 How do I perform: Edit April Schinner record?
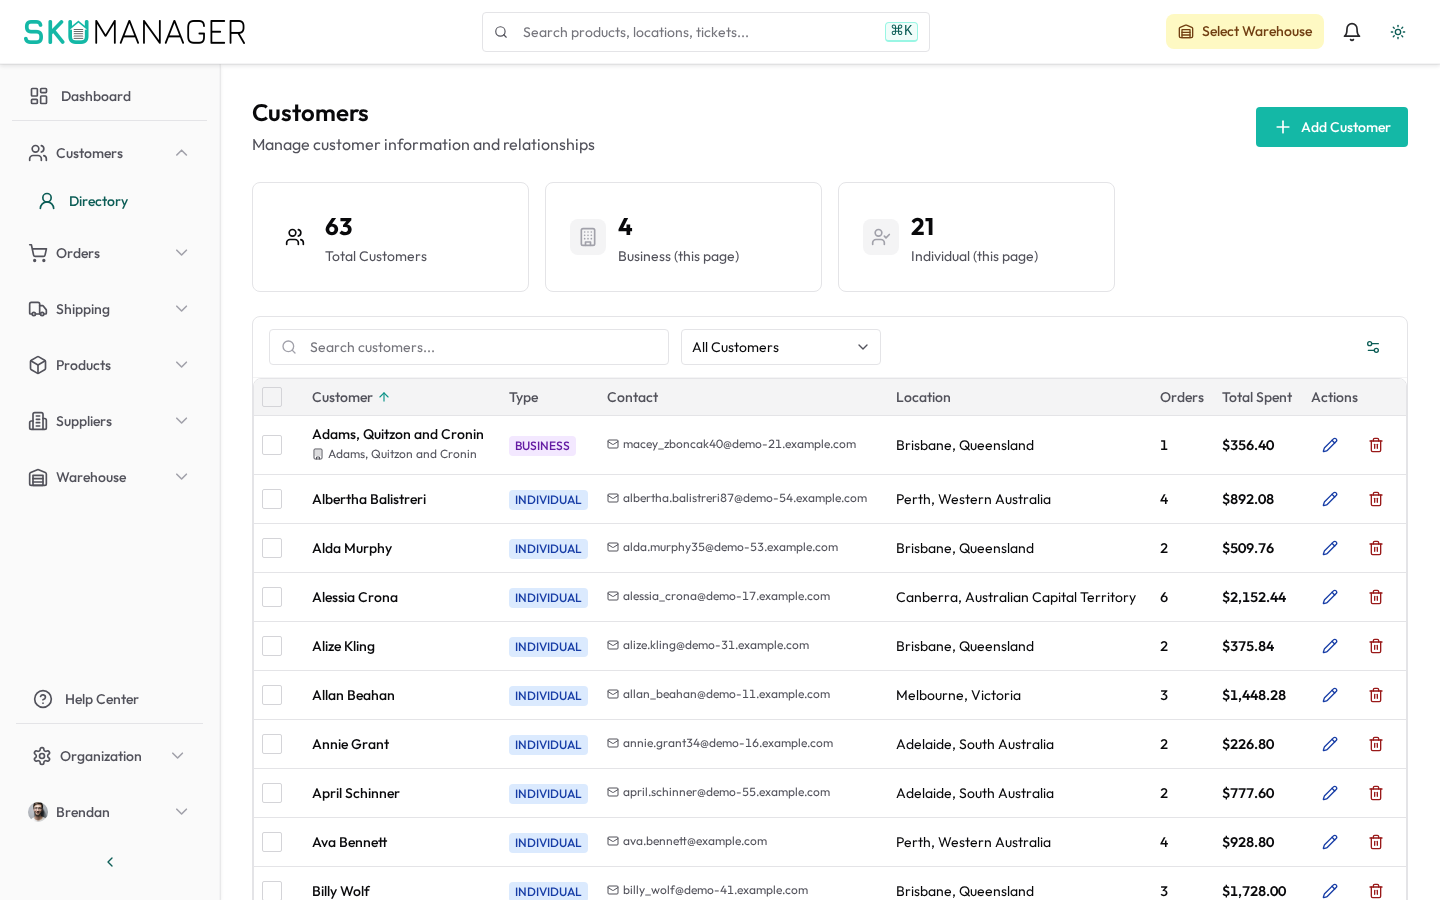(1330, 793)
